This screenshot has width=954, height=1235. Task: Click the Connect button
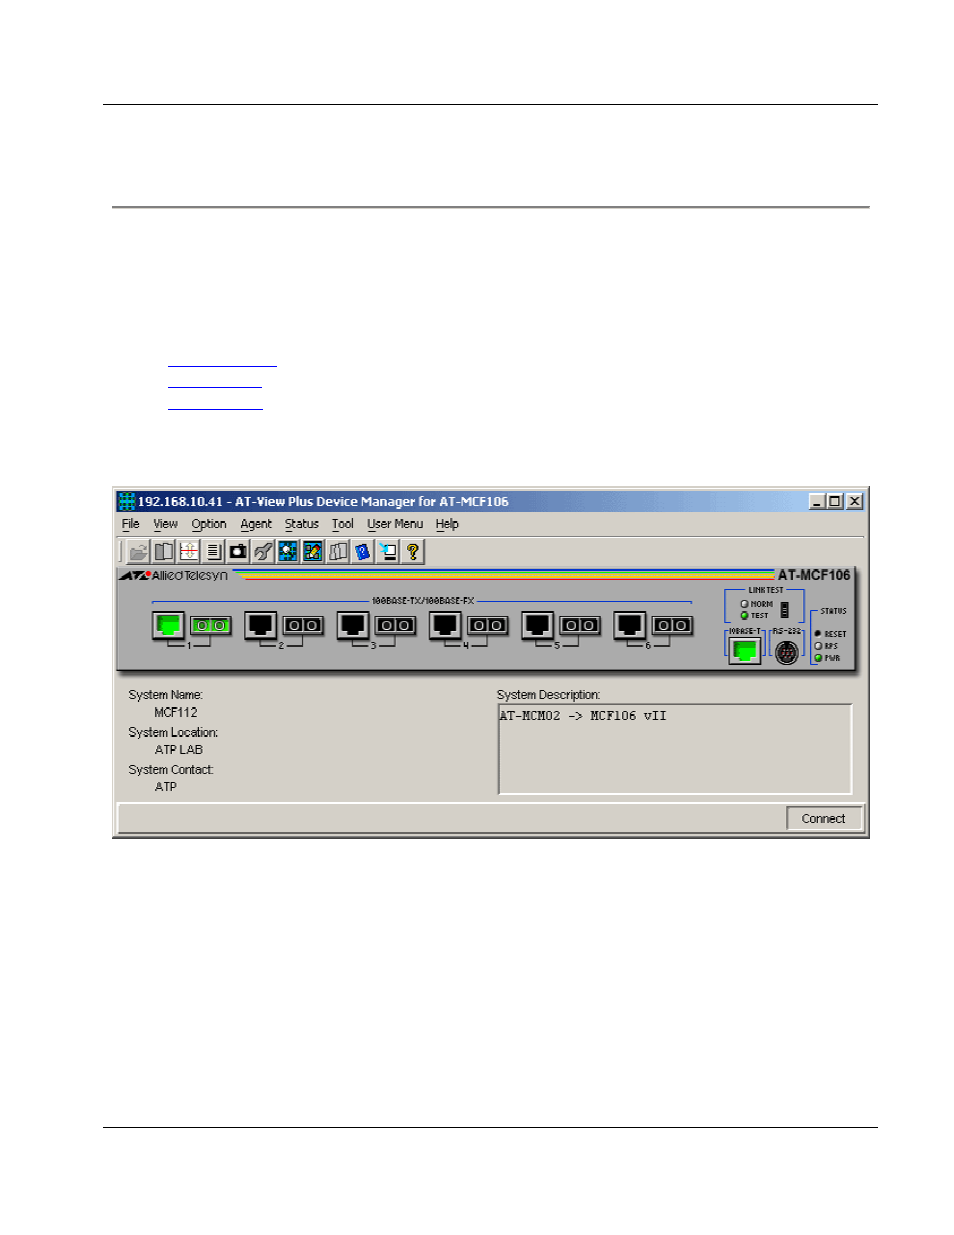[x=824, y=818]
